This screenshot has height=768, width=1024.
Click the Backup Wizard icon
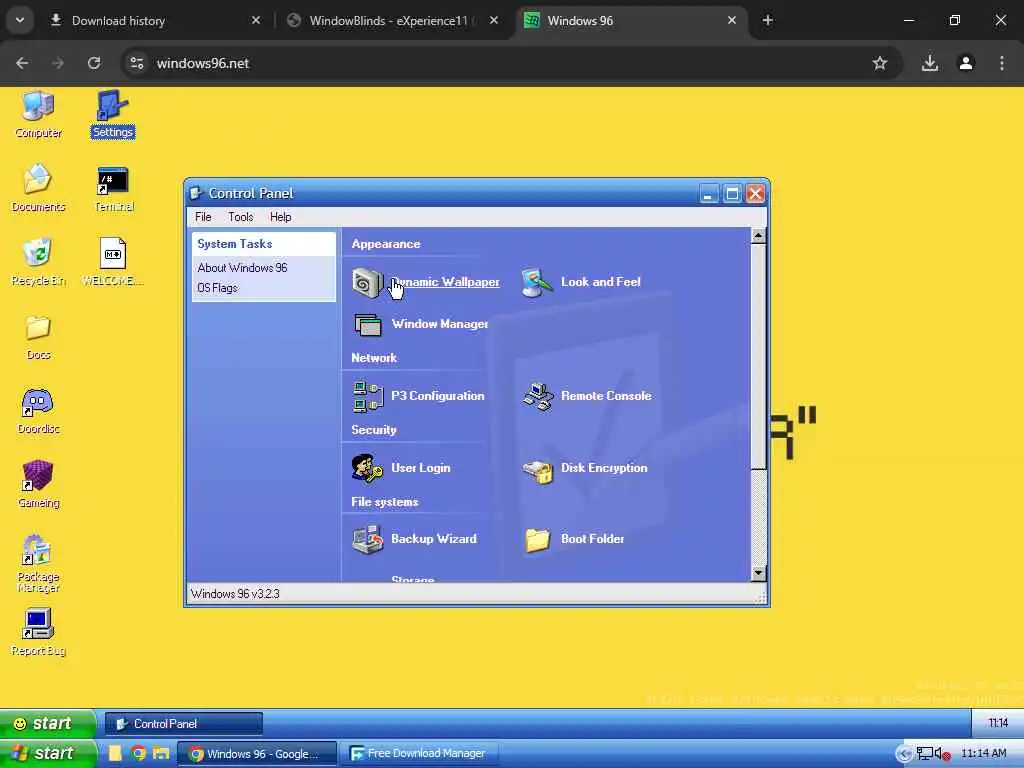pyautogui.click(x=368, y=539)
